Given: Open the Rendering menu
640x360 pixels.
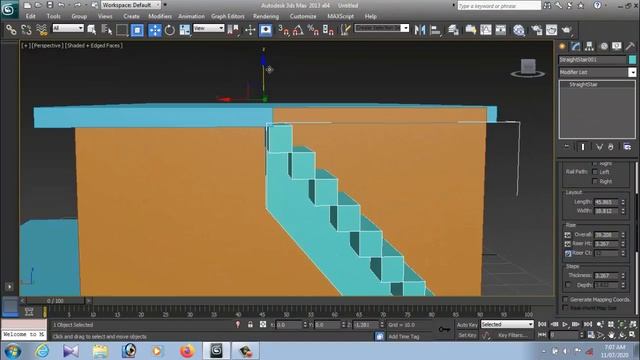Looking at the screenshot, I should 266,16.
